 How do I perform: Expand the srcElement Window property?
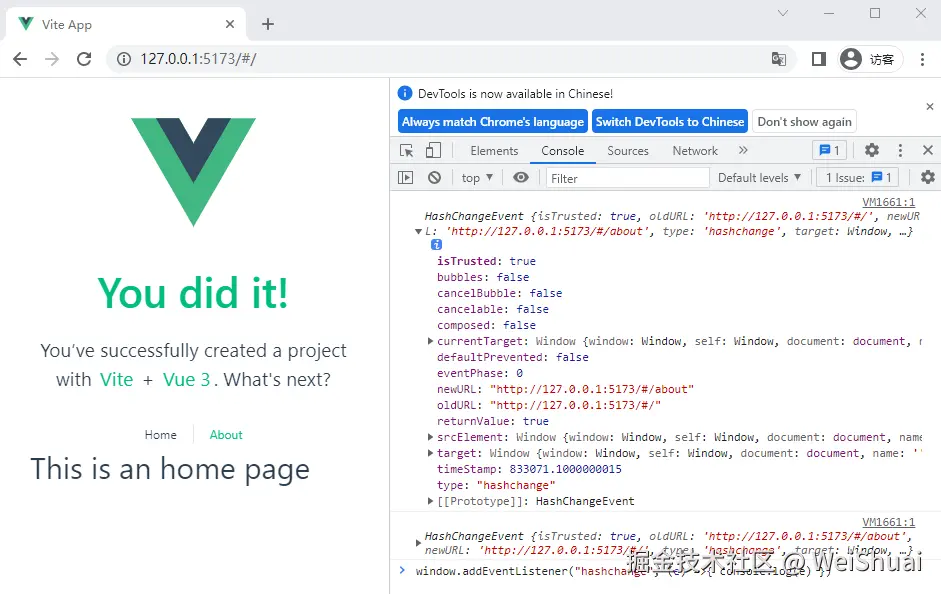430,437
